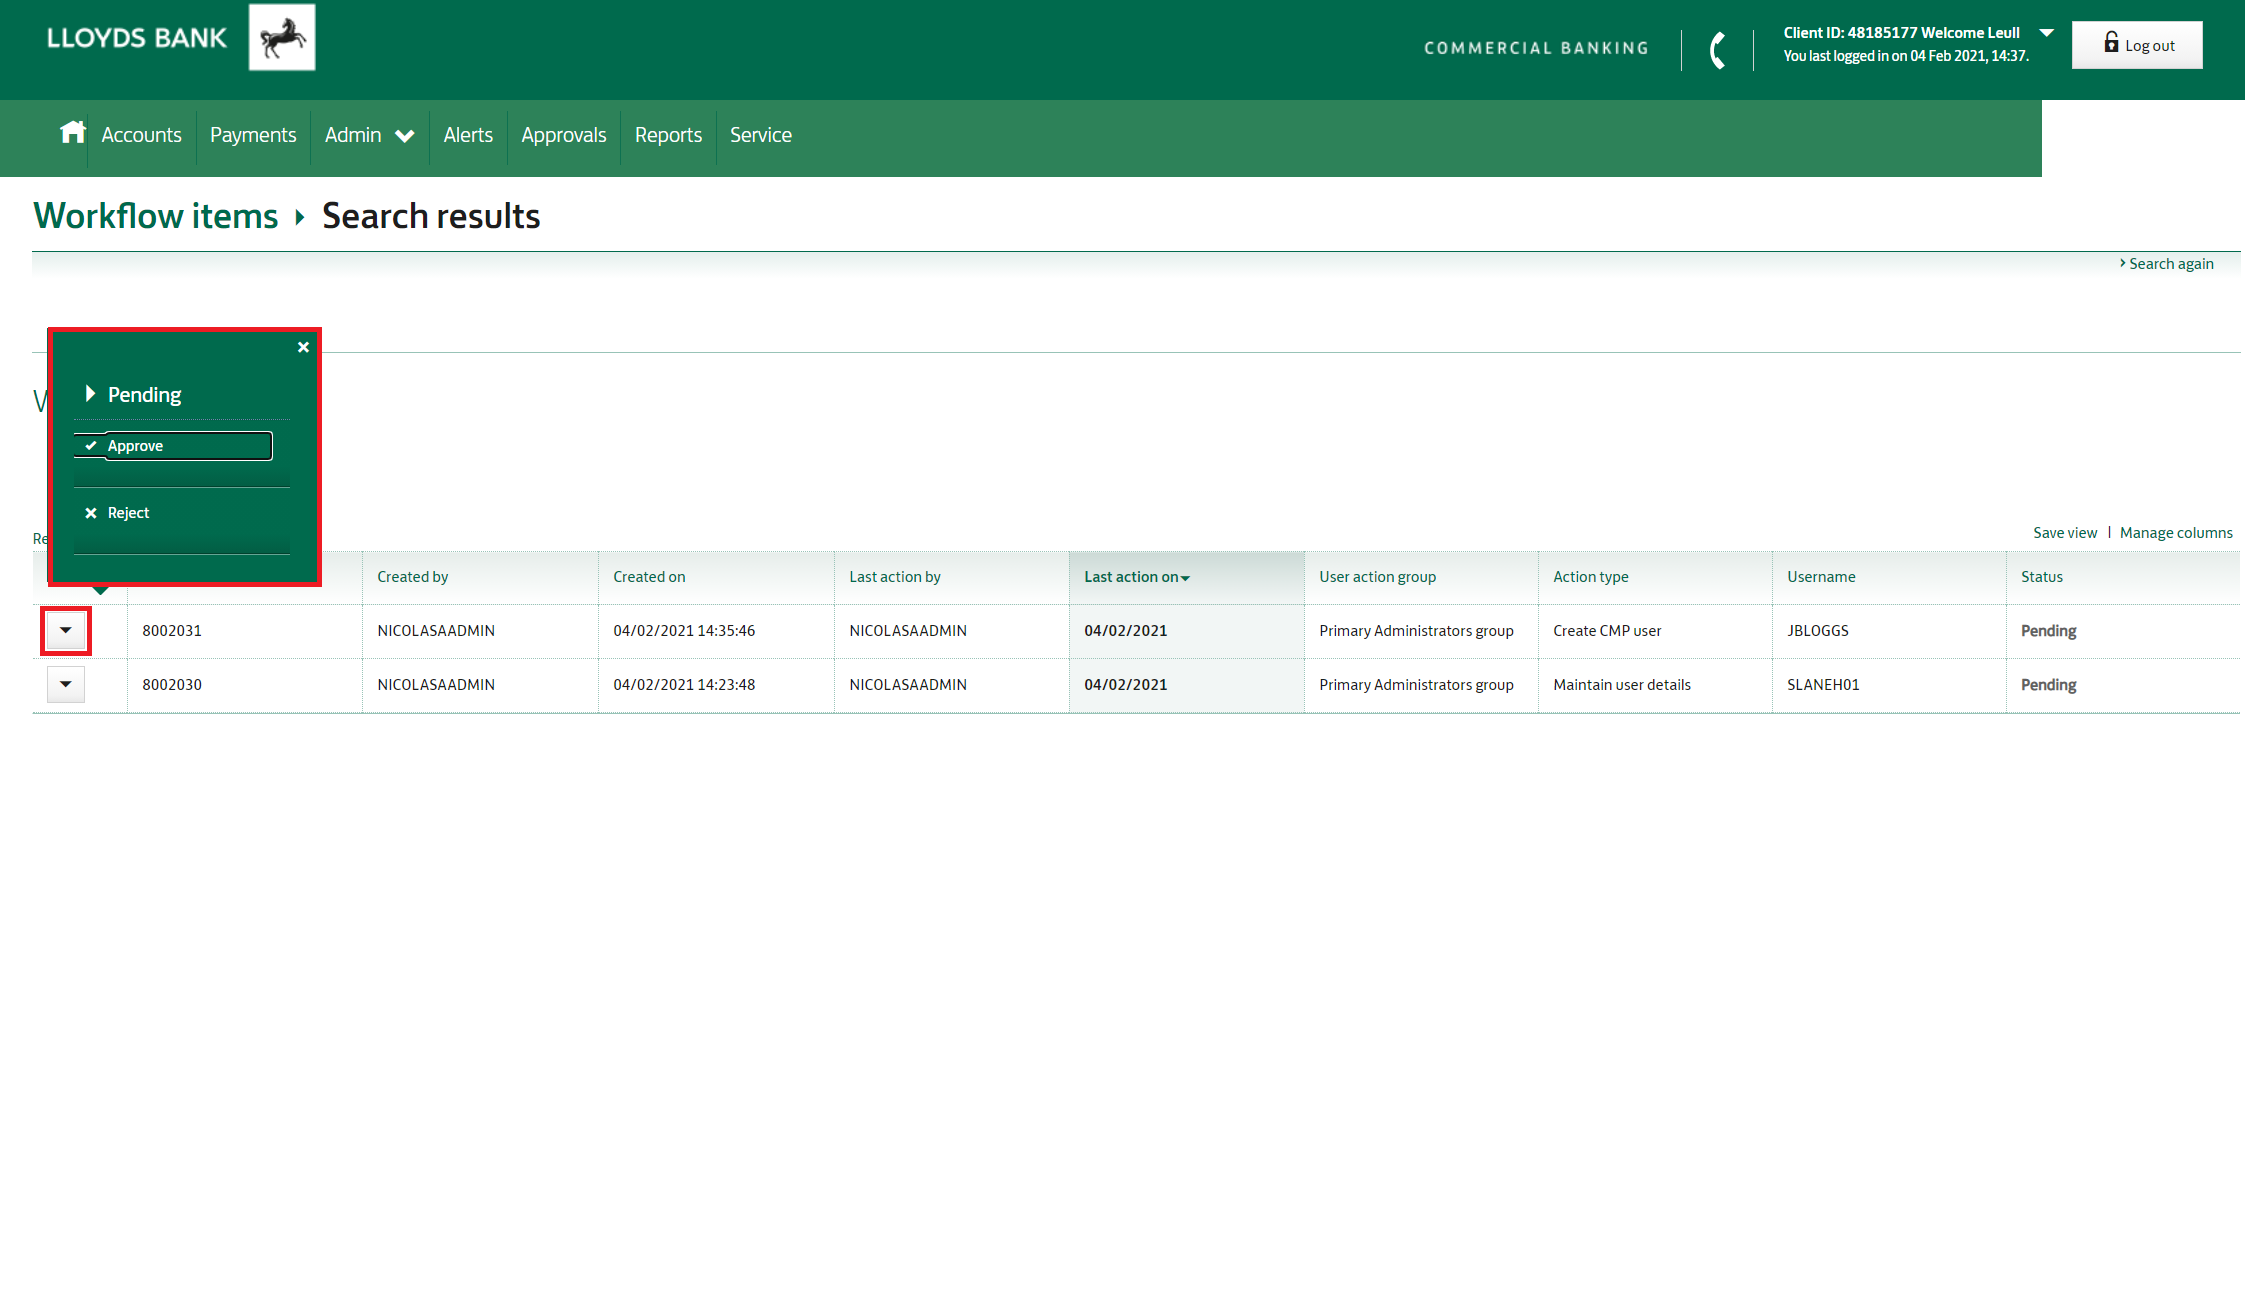Expand the Pending arrow in popup
The height and width of the screenshot is (1290, 2245).
90,394
